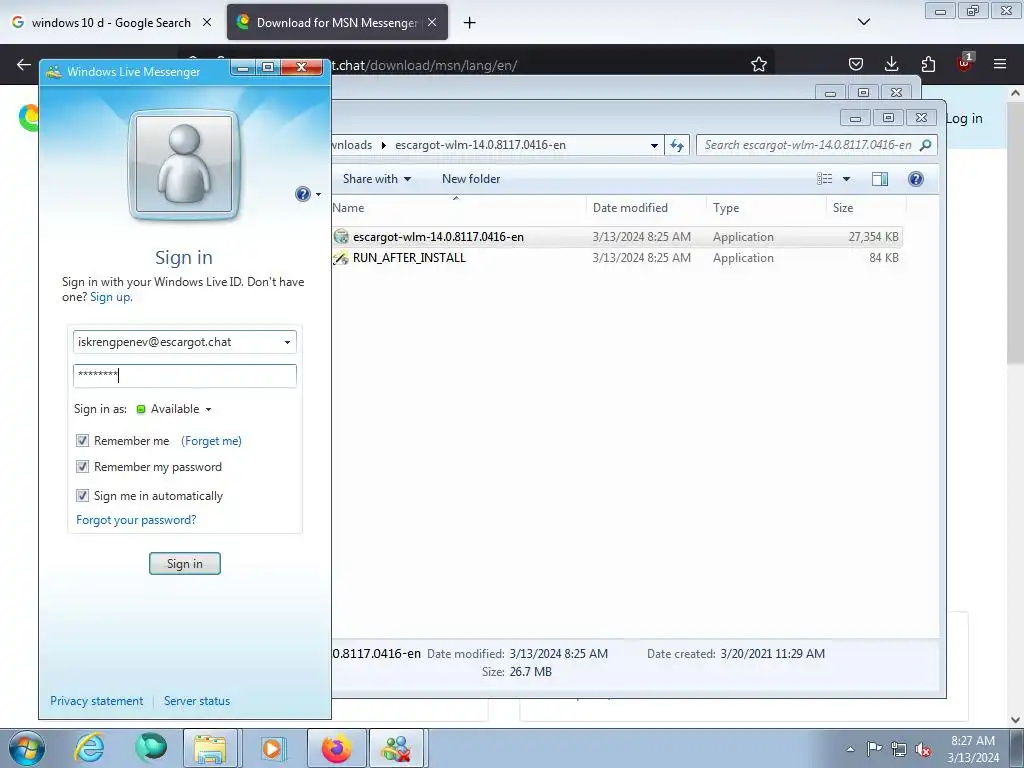1024x768 pixels.
Task: Open the Server status link
Action: (x=197, y=701)
